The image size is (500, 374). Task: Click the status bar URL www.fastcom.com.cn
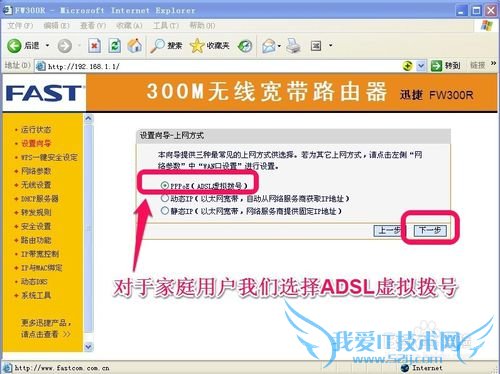click(x=62, y=368)
